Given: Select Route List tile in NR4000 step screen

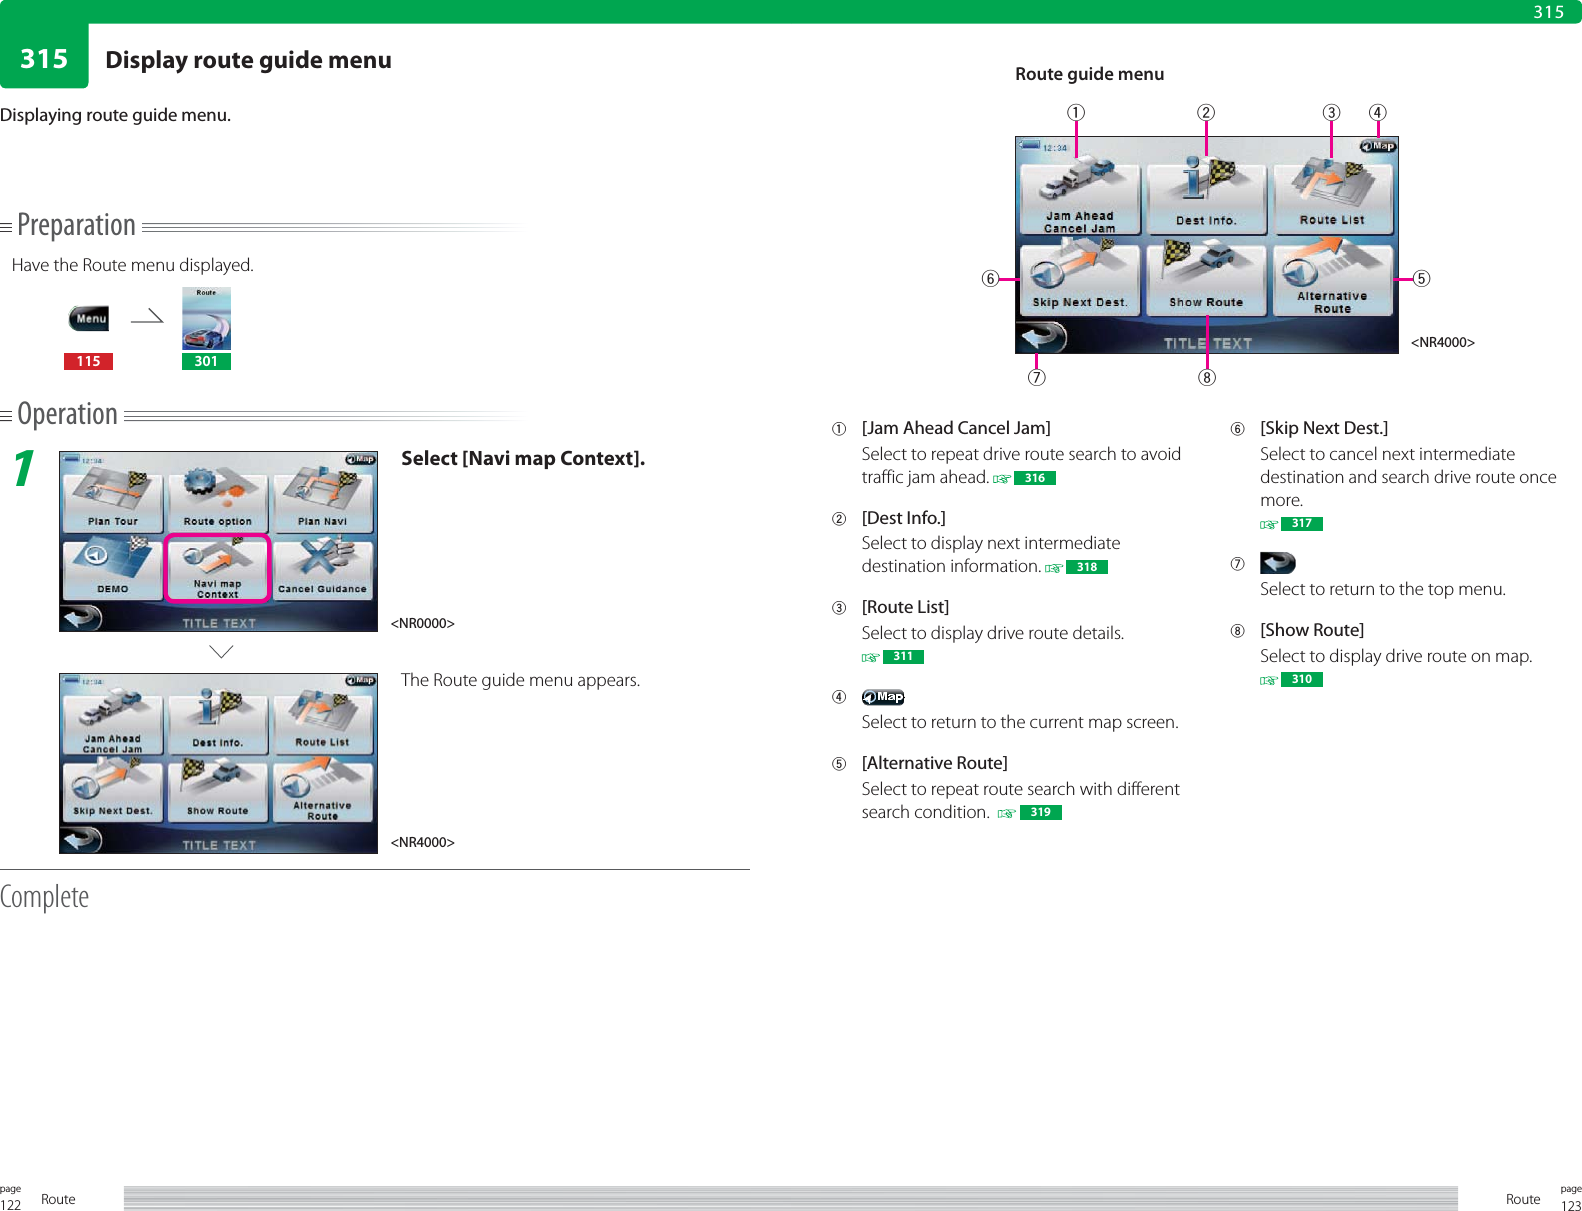Looking at the screenshot, I should coord(323,721).
